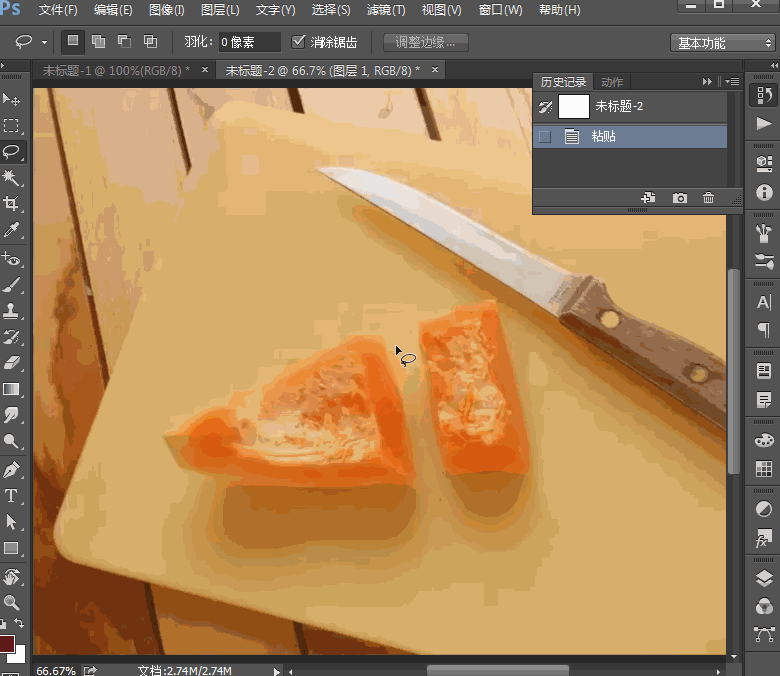Select the 粘贴 history state
Screen dimensions: 780x676
click(630, 137)
